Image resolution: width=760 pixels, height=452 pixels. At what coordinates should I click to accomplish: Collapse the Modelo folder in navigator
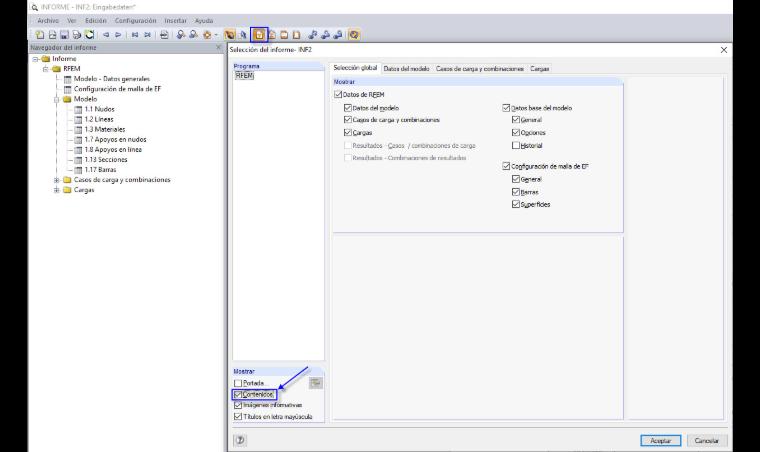[56, 99]
